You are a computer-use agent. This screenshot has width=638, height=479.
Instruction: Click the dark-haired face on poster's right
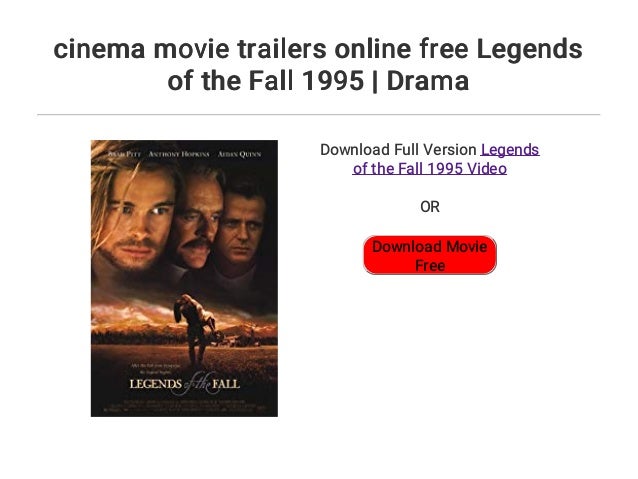click(x=240, y=228)
